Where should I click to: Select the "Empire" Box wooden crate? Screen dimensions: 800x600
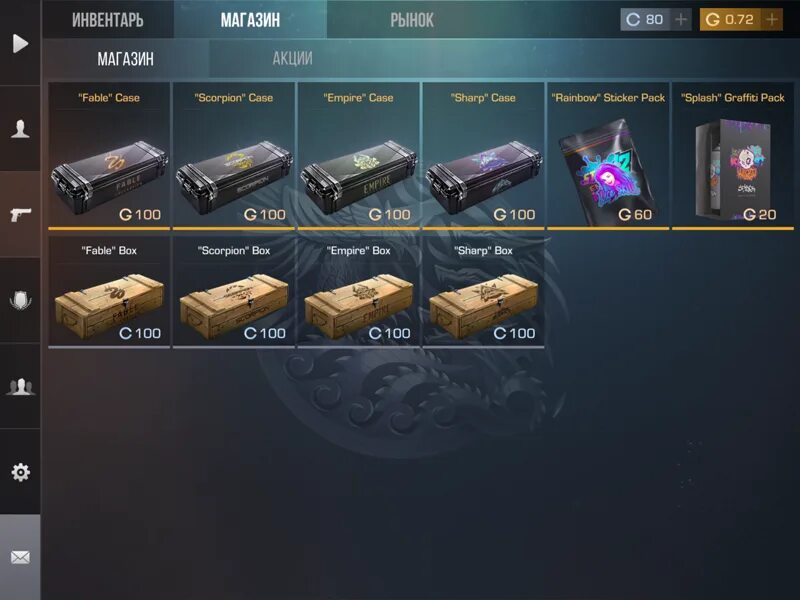(x=359, y=292)
